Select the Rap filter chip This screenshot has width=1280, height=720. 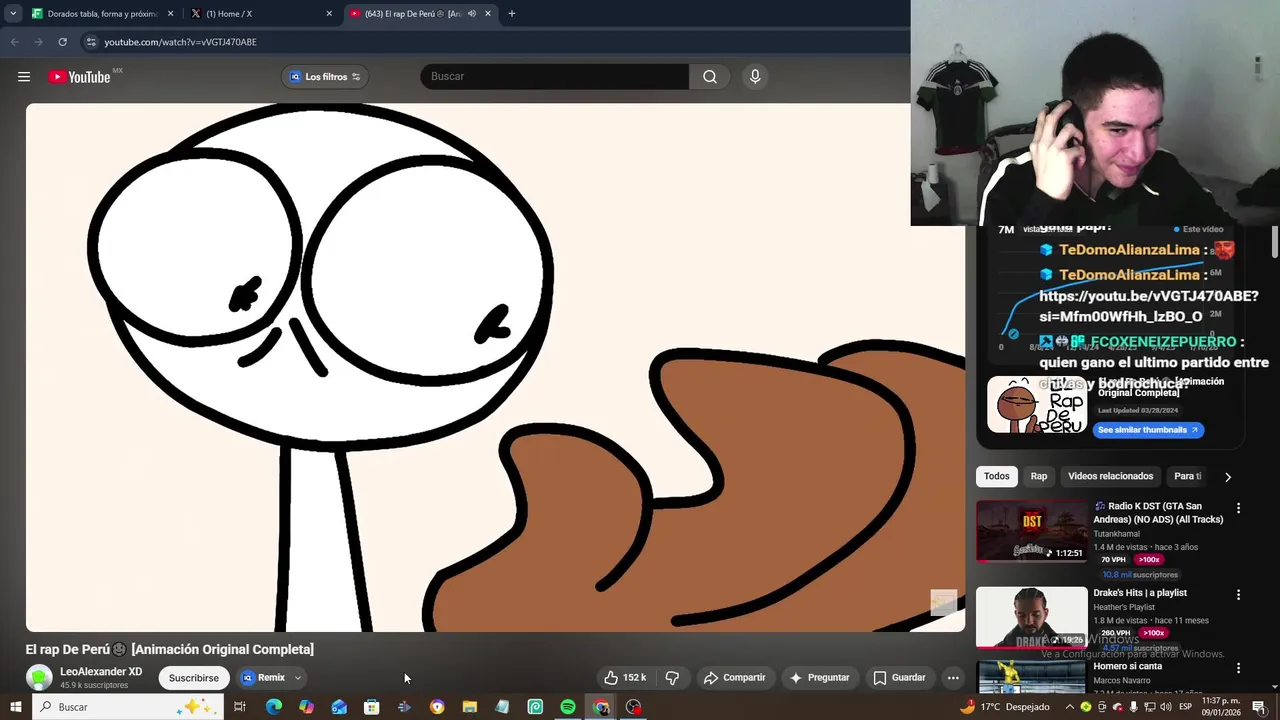pos(1039,476)
